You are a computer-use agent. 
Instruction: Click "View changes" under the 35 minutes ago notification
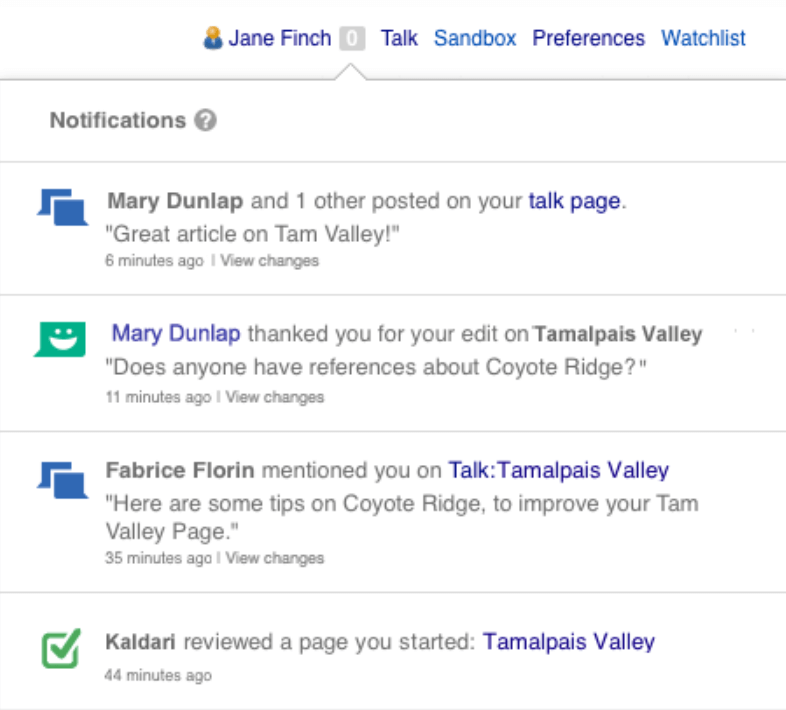tap(275, 558)
